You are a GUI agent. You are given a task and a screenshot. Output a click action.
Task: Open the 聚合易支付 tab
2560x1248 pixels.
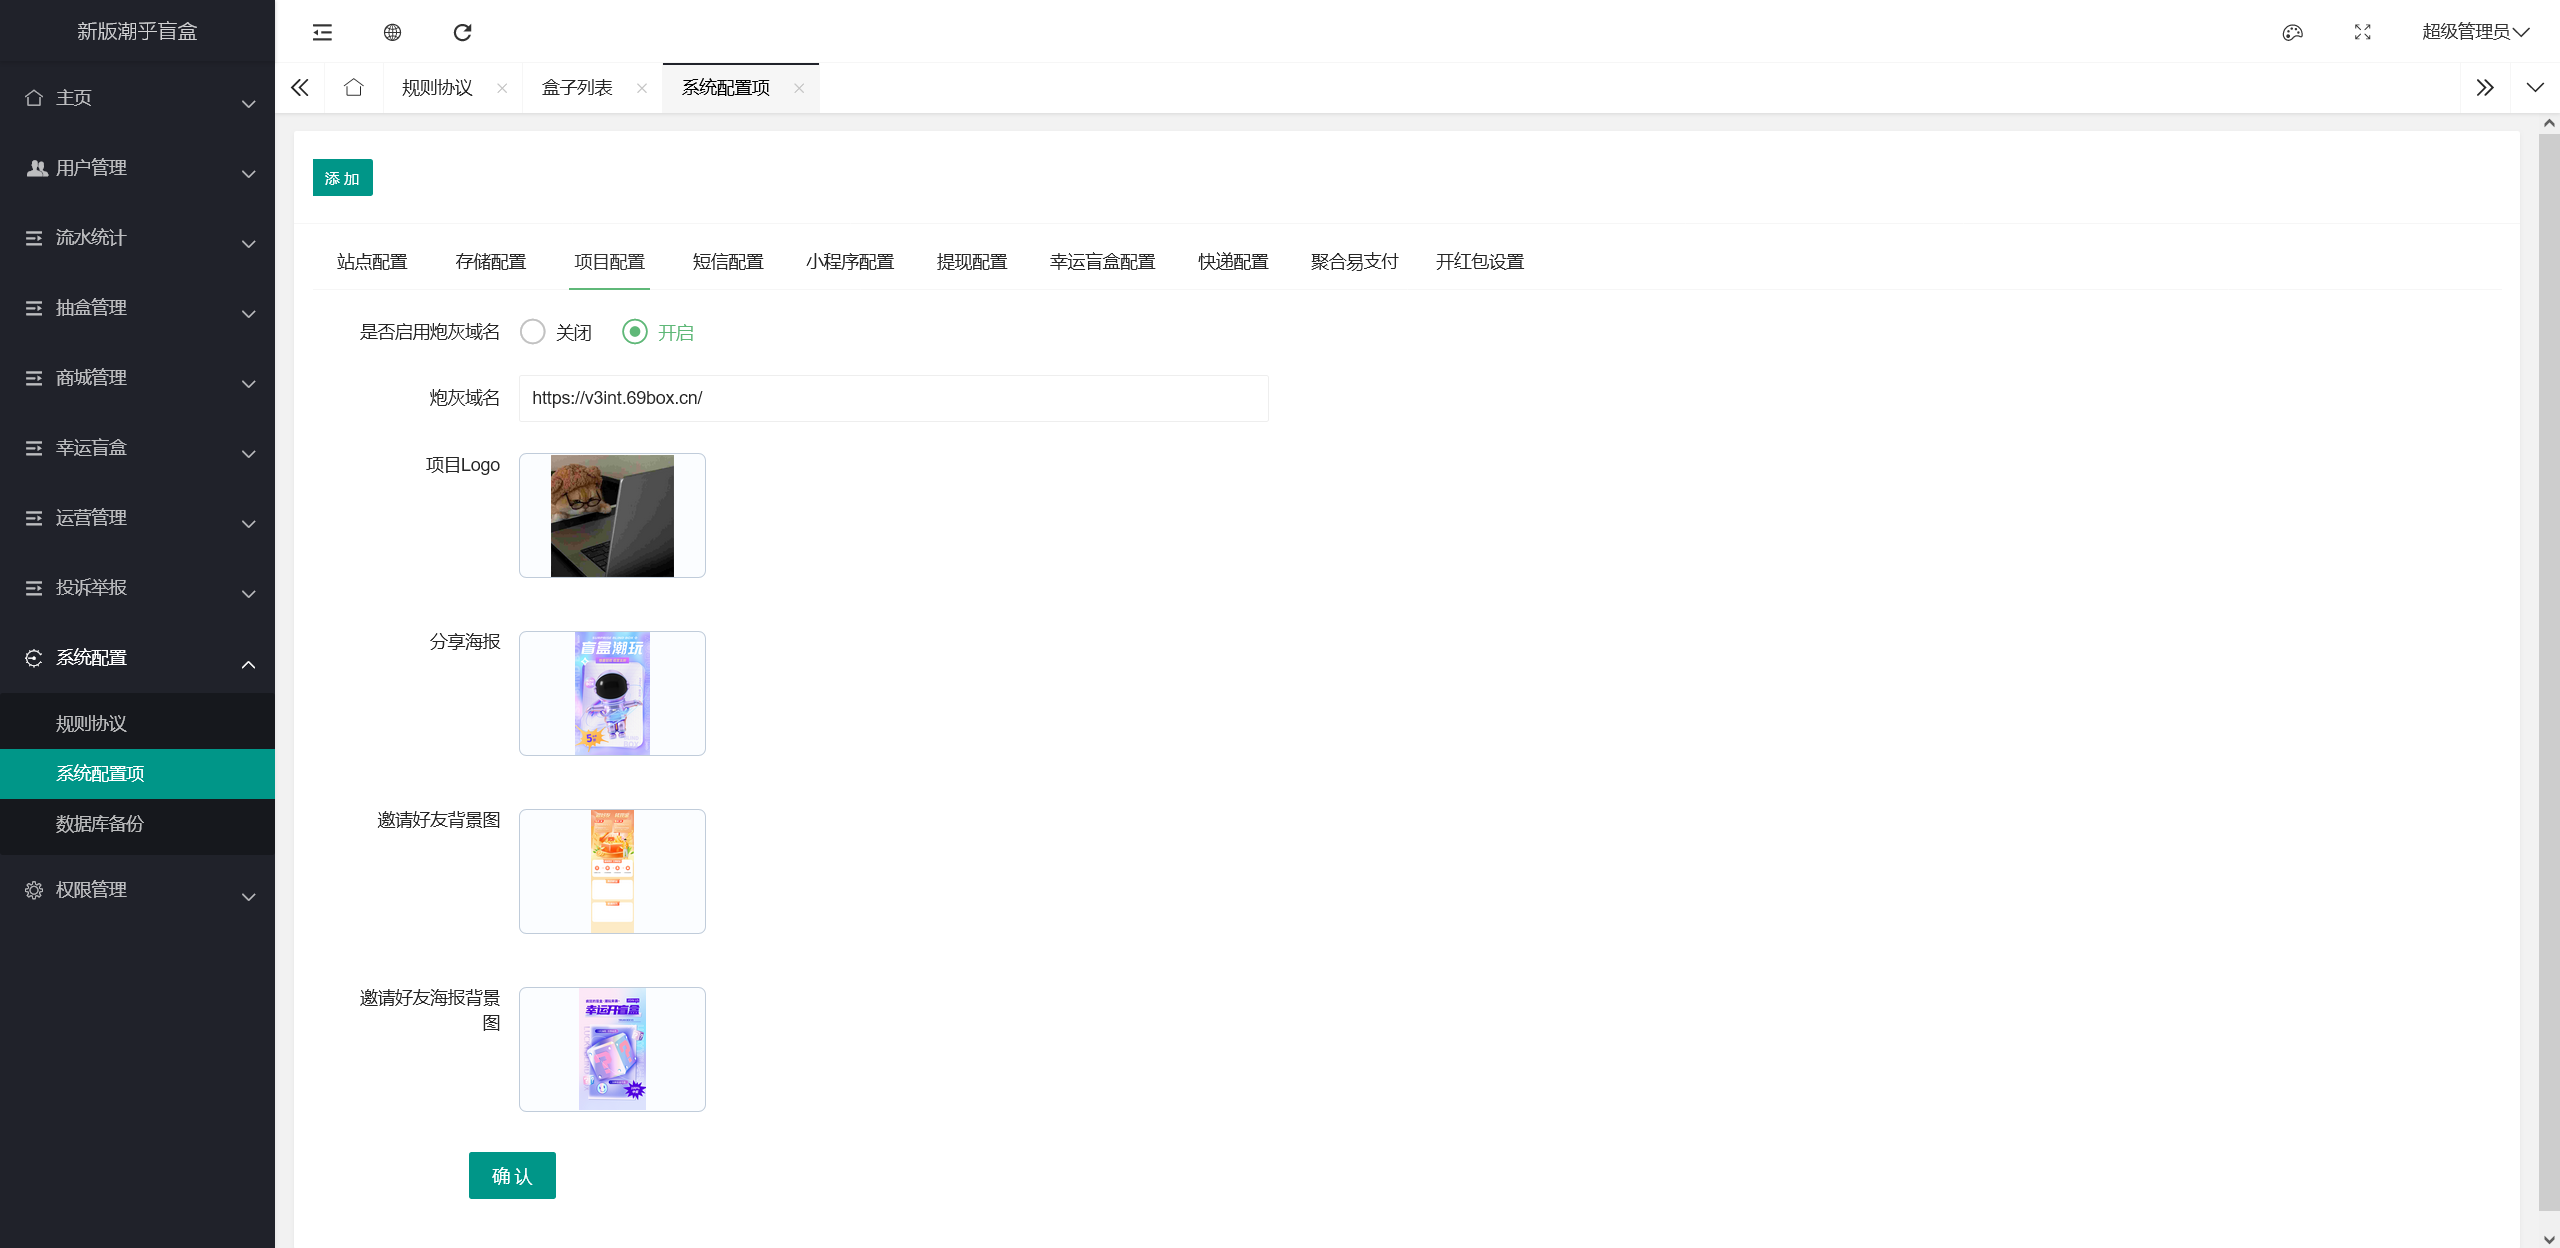(x=1354, y=261)
